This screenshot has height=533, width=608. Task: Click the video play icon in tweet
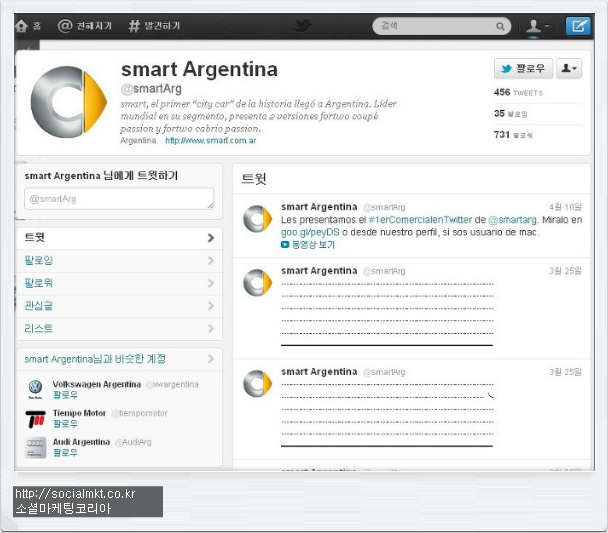(285, 245)
